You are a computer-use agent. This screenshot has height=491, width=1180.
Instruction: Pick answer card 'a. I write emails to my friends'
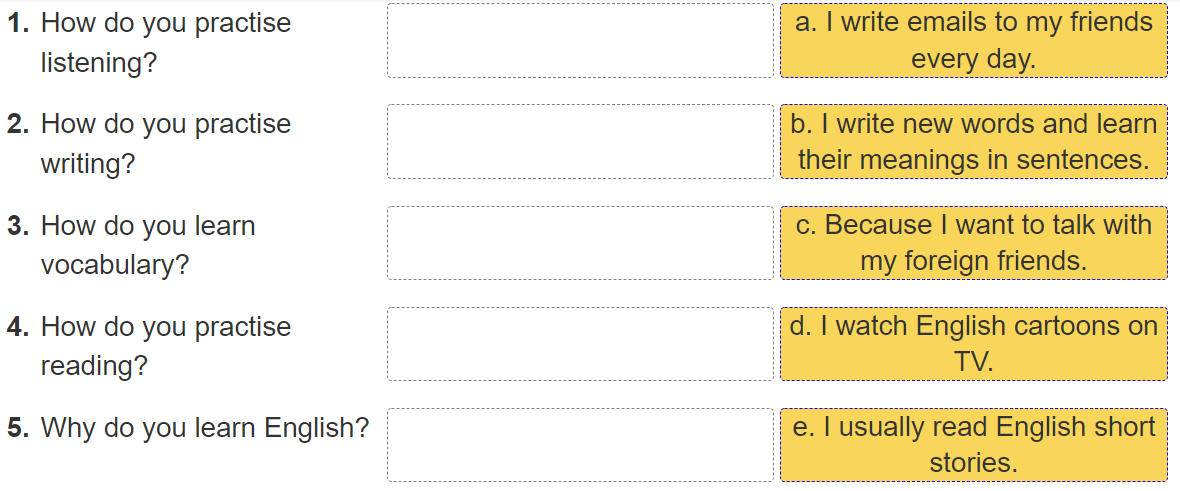pyautogui.click(x=973, y=41)
